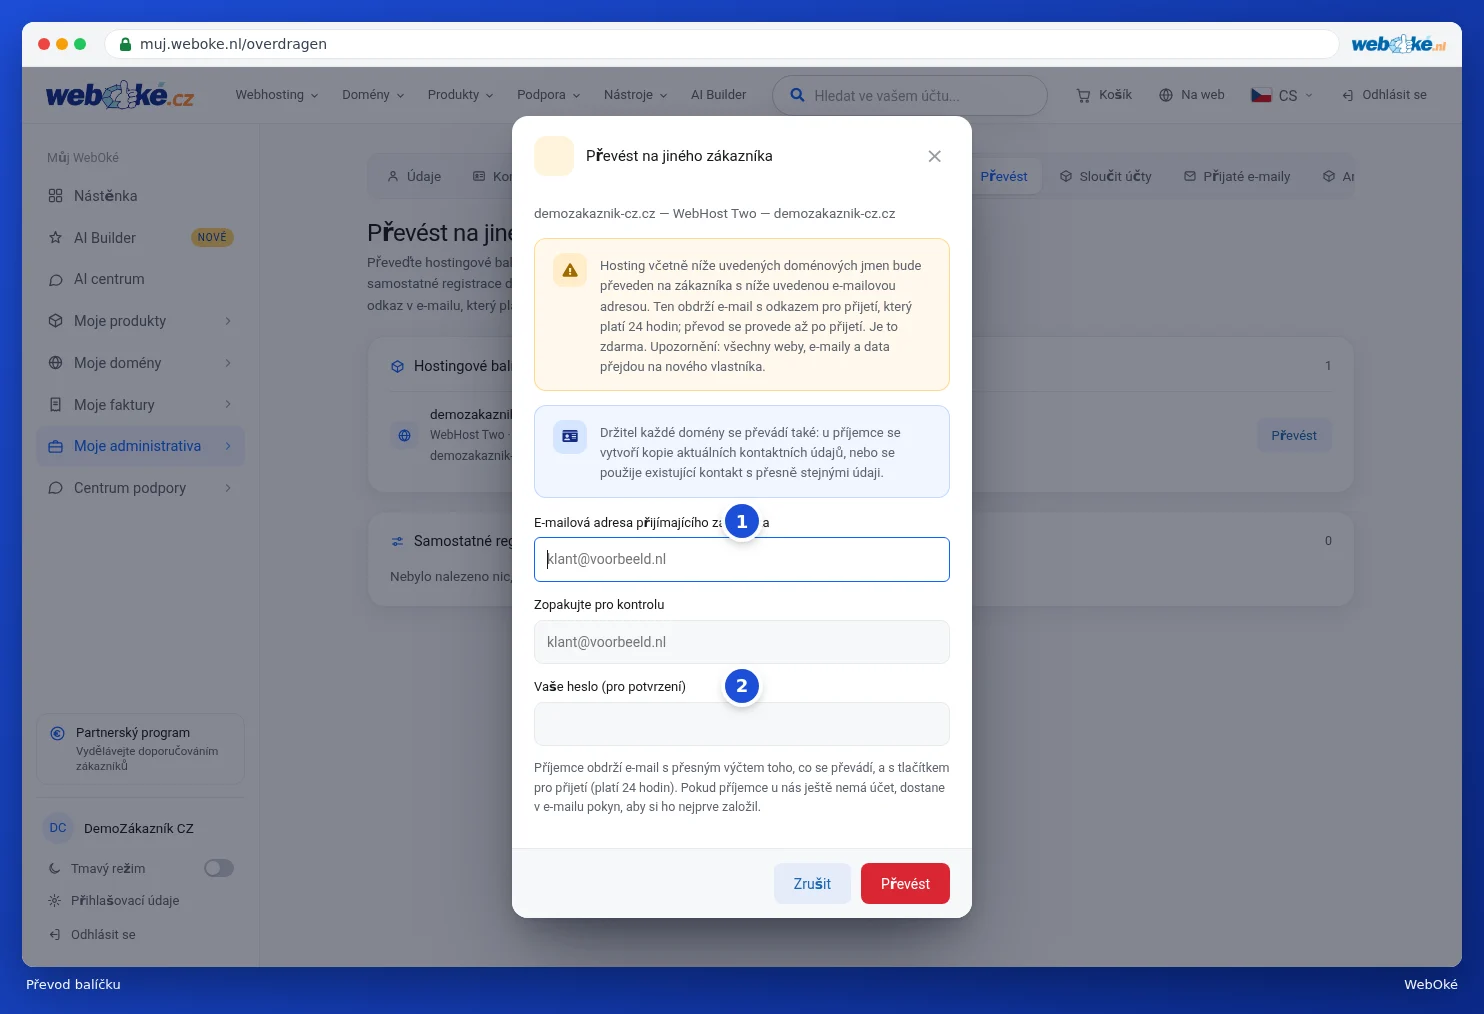Click the search magnifier icon
Viewport: 1484px width, 1014px height.
coord(797,95)
